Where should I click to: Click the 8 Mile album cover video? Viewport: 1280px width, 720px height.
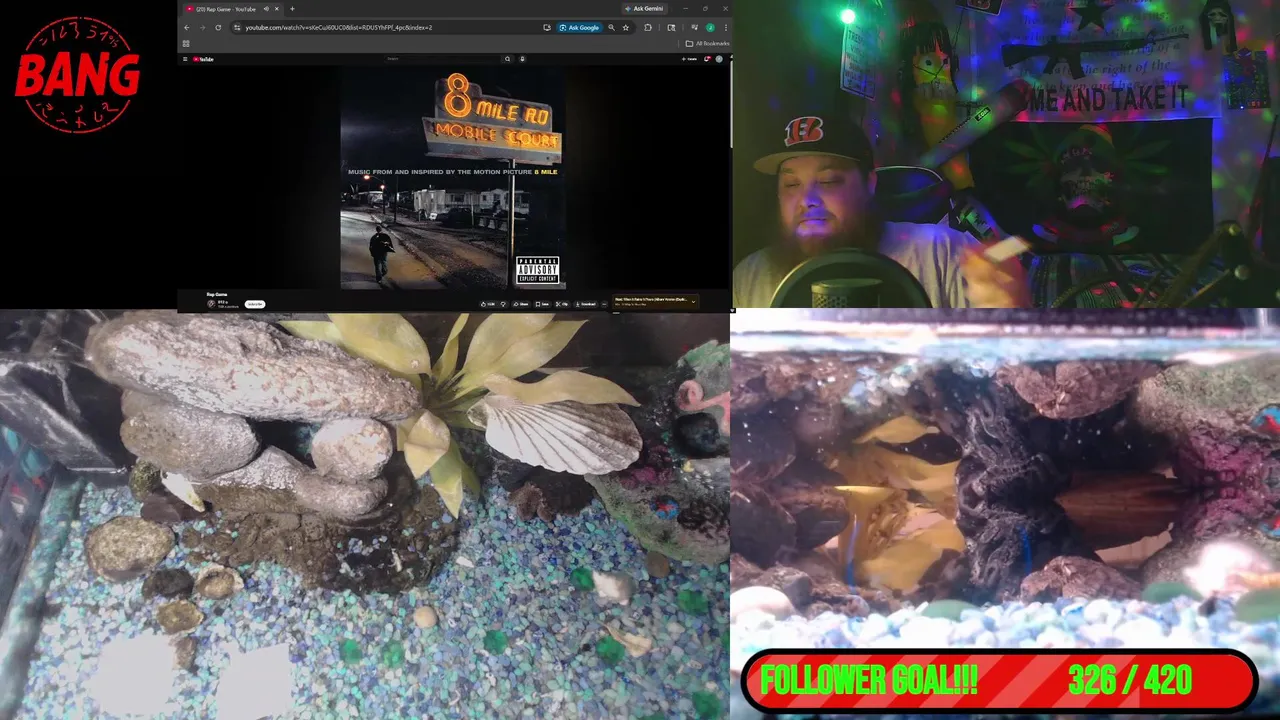pos(452,180)
